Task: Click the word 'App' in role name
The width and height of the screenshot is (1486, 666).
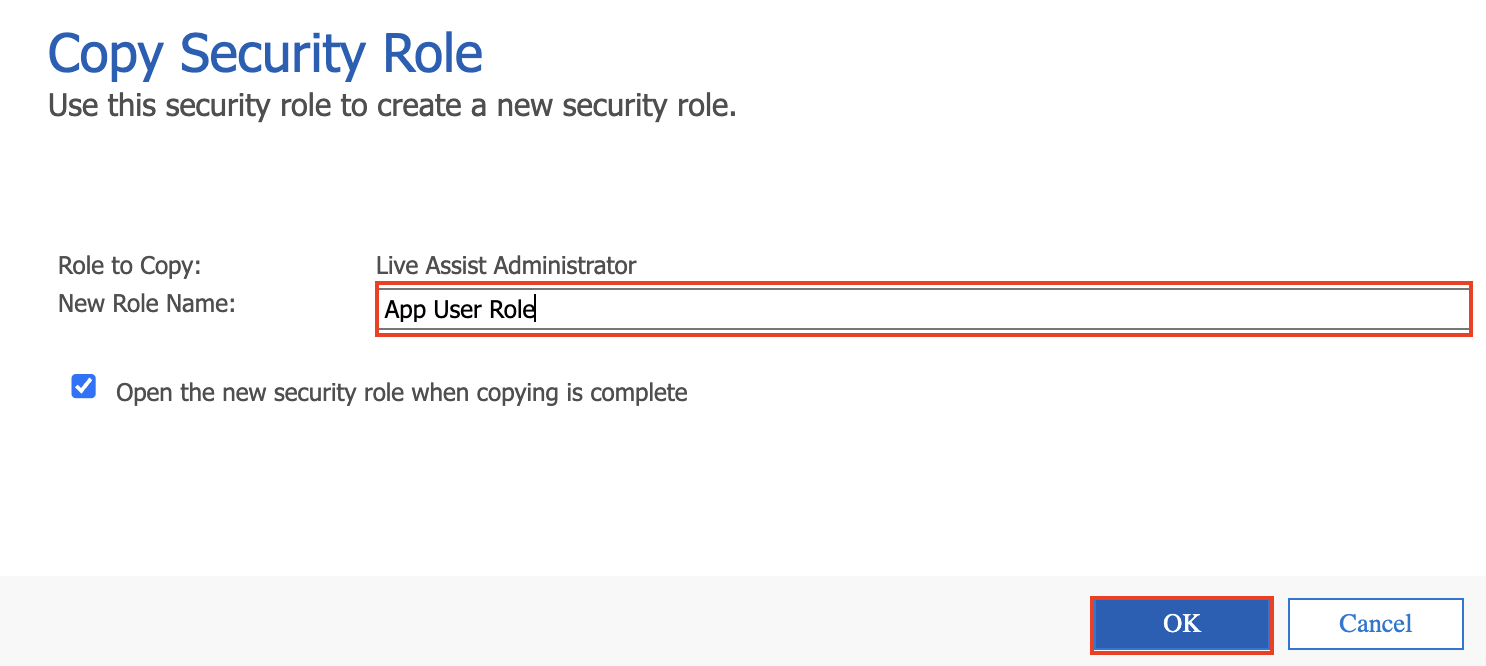Action: click(406, 311)
